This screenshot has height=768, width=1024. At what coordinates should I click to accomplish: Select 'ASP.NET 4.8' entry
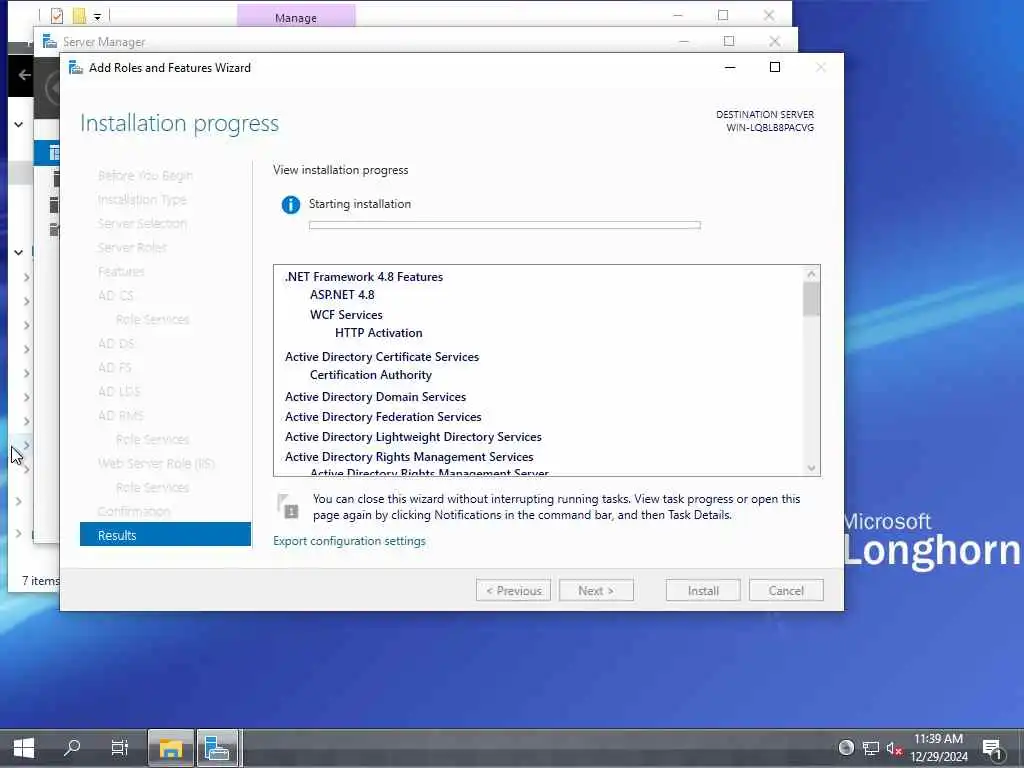pyautogui.click(x=342, y=295)
